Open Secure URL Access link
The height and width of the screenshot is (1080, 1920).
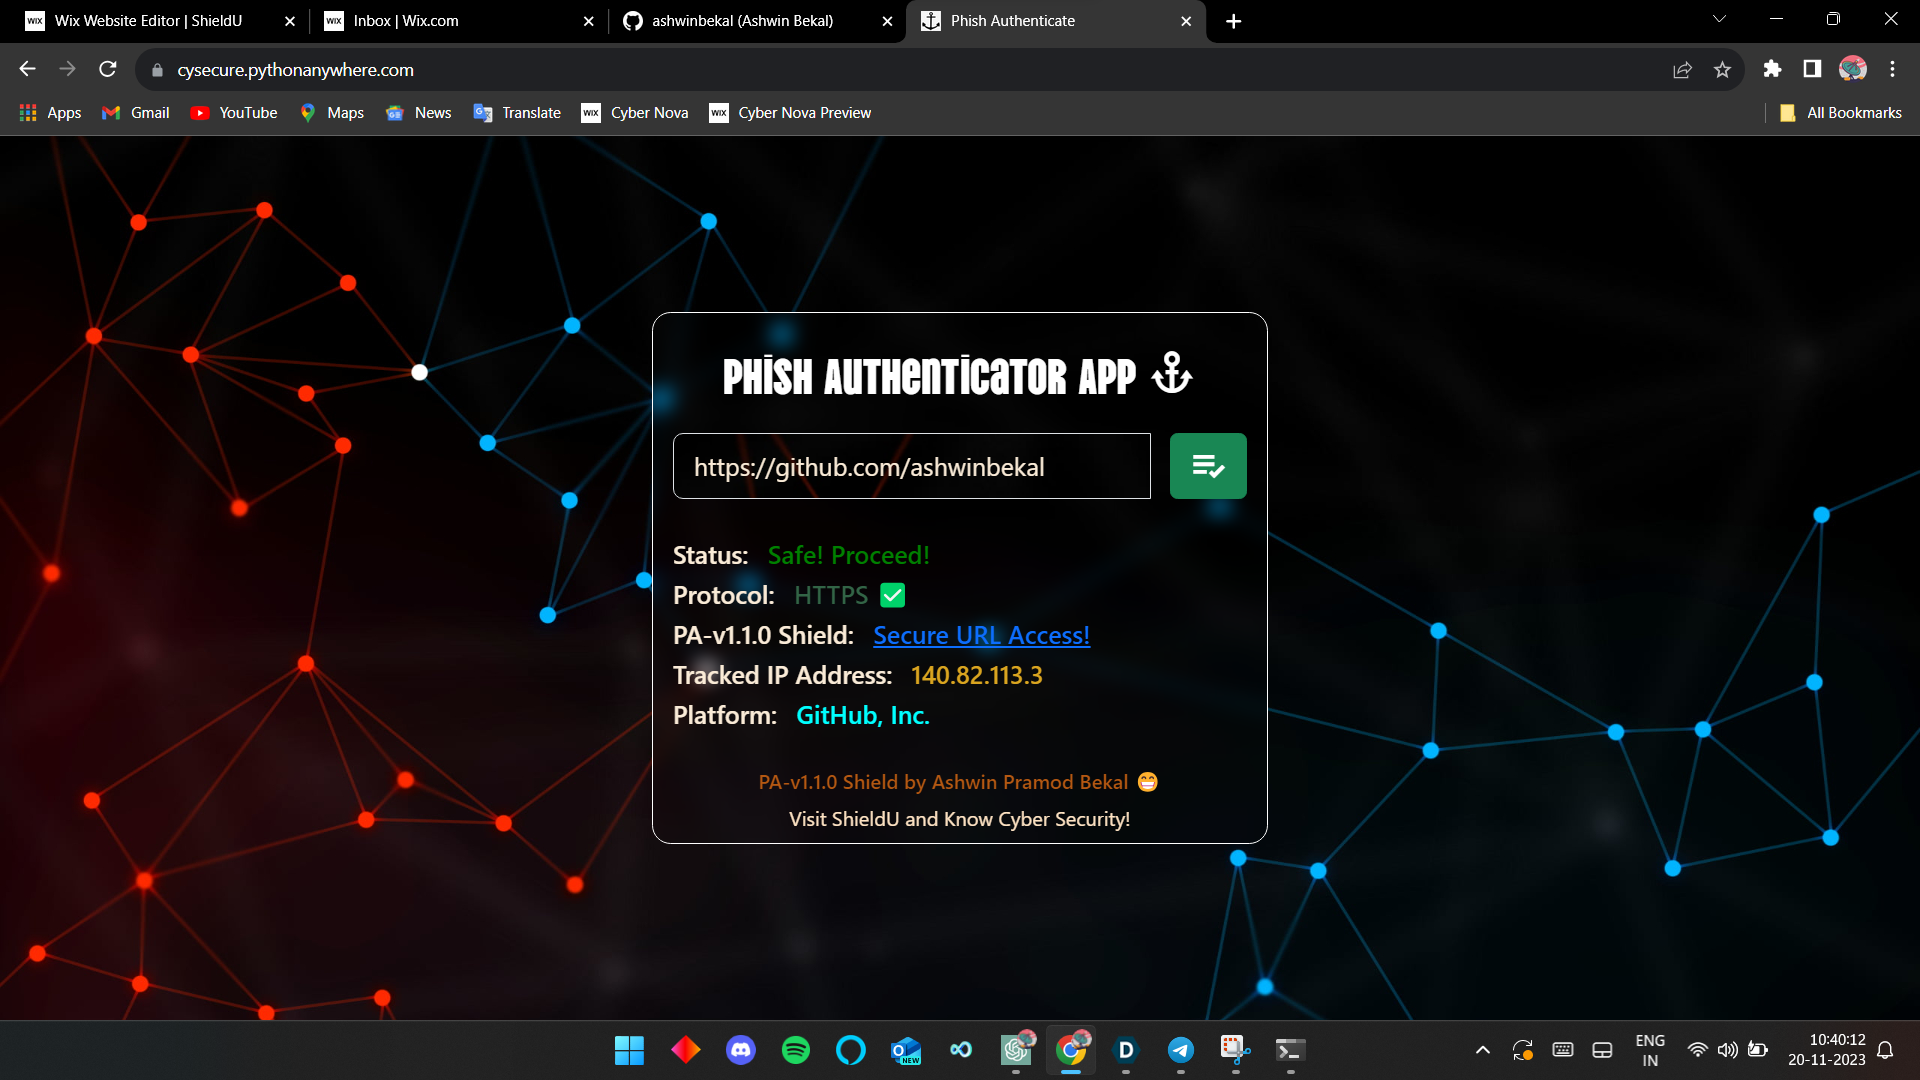[981, 635]
